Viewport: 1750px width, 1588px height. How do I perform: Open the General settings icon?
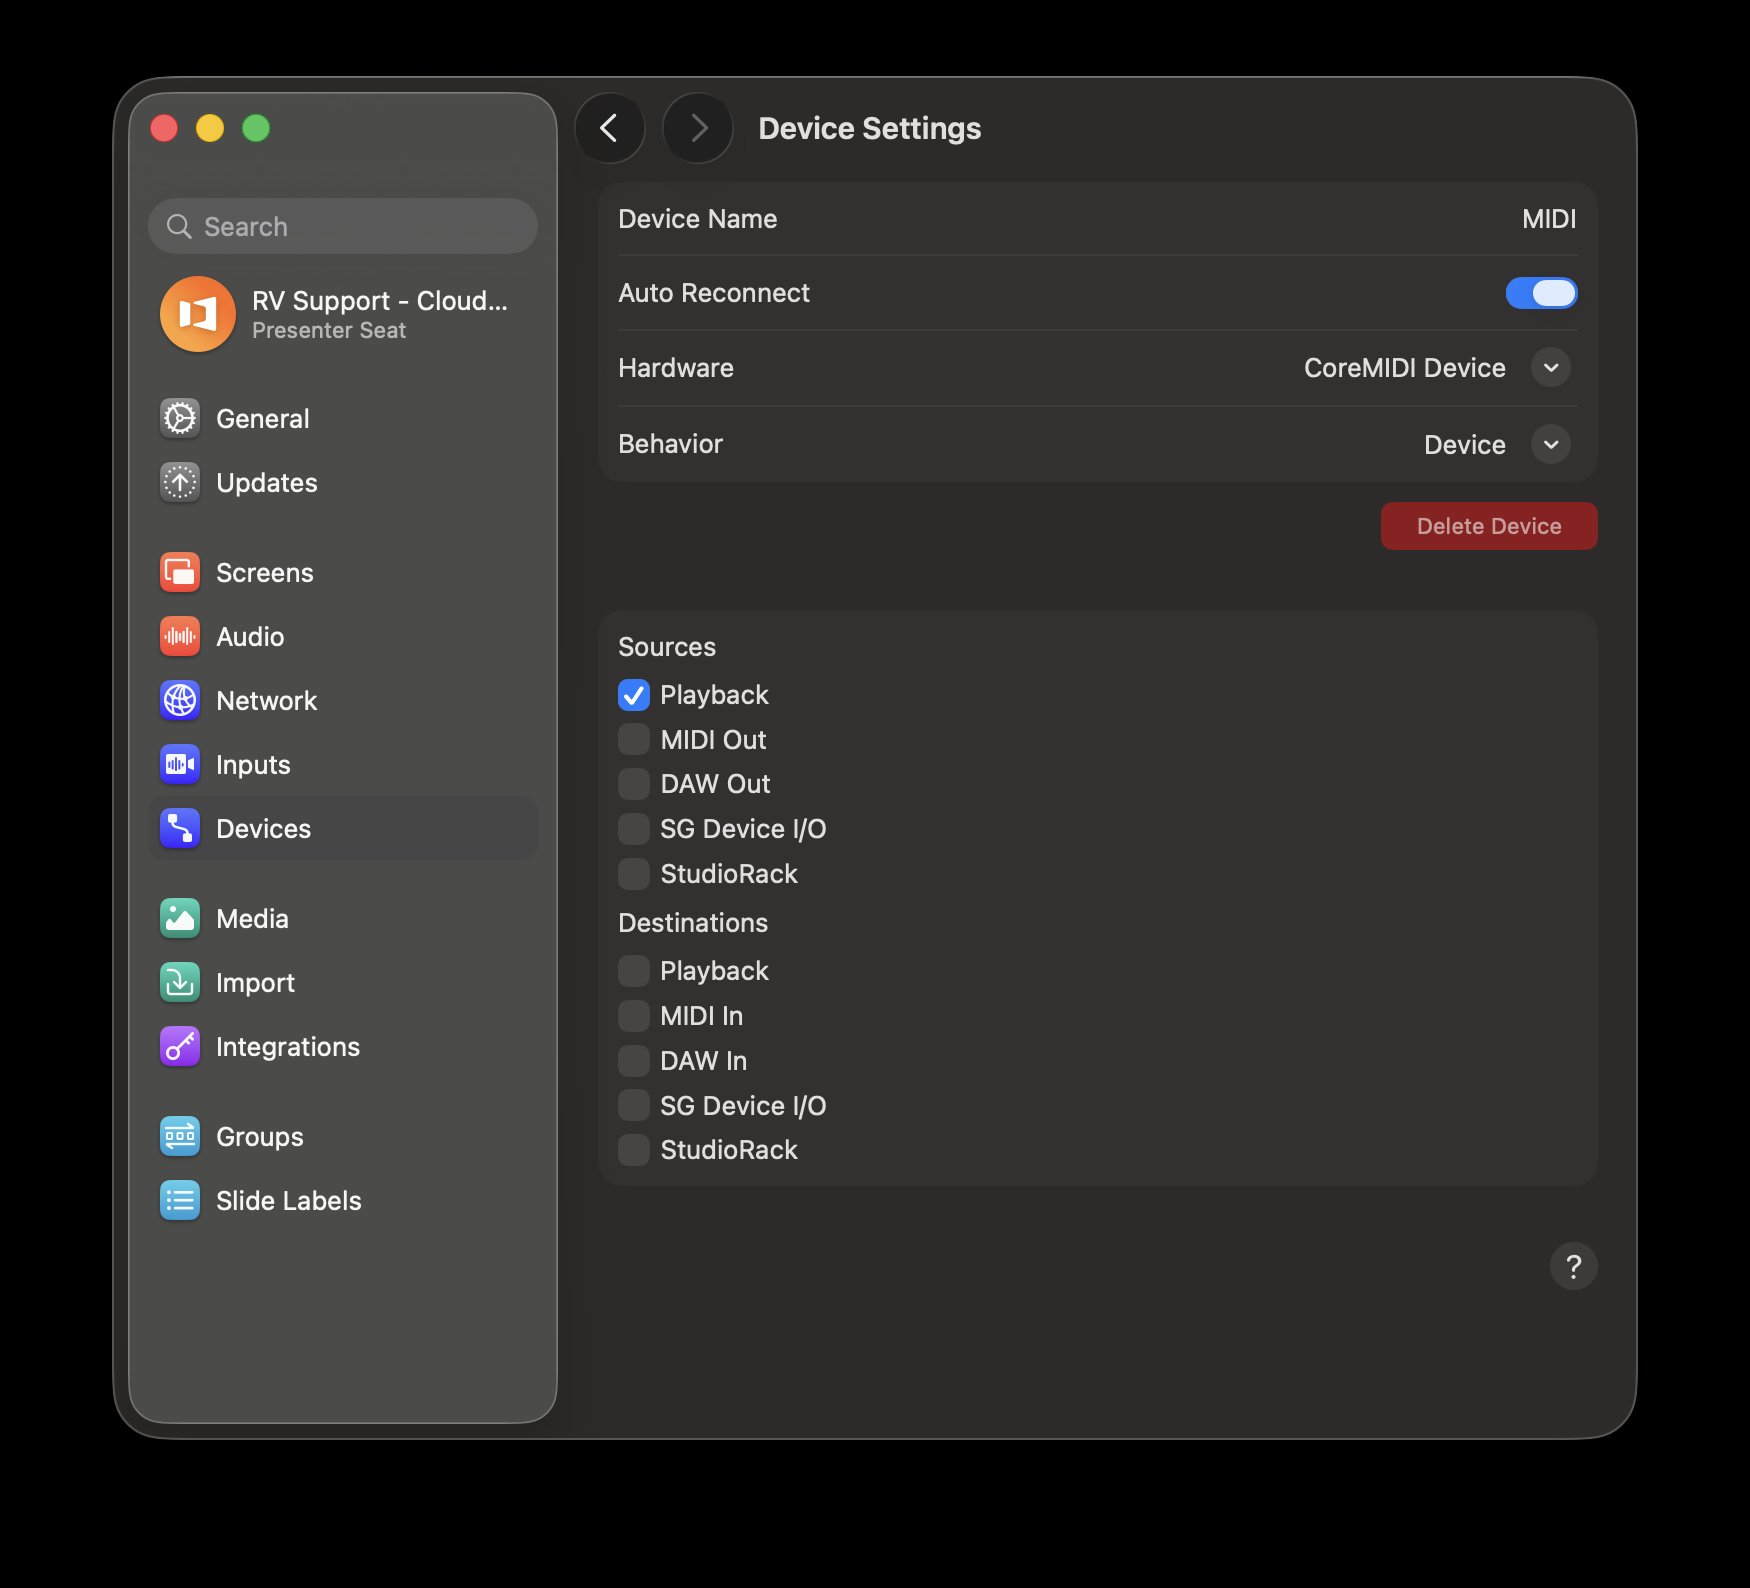tap(180, 418)
